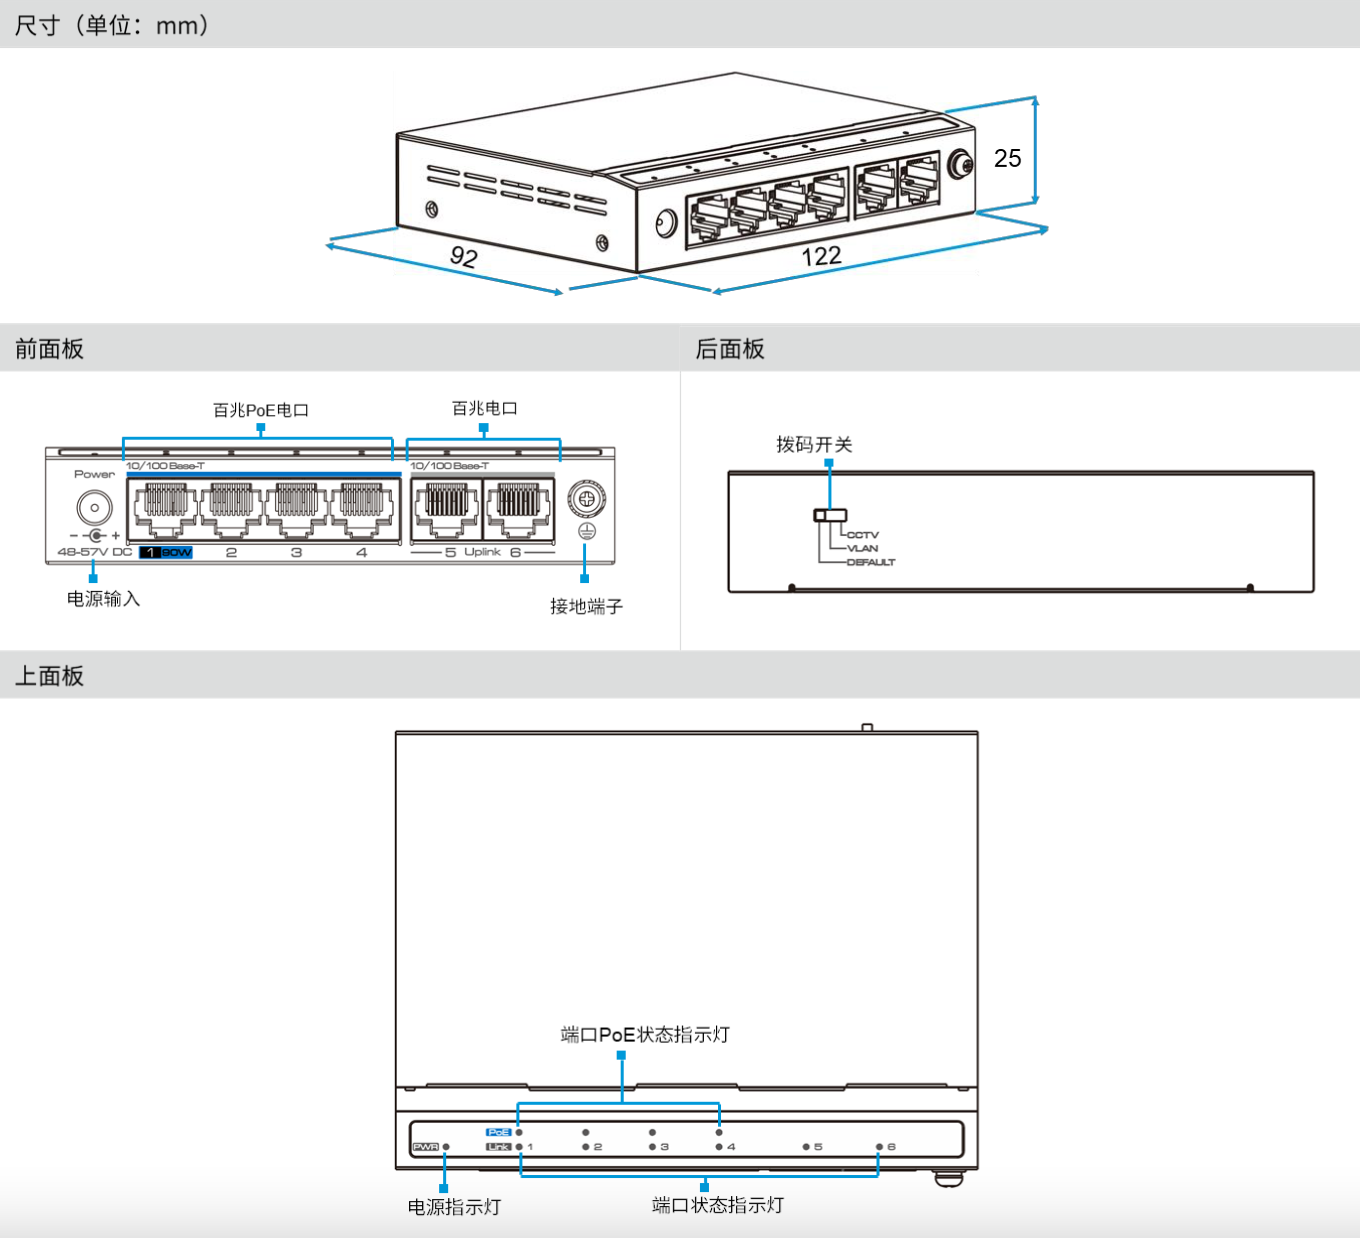Click the 拨码开关 label text
Viewport: 1360px width, 1238px height.
coord(814,444)
